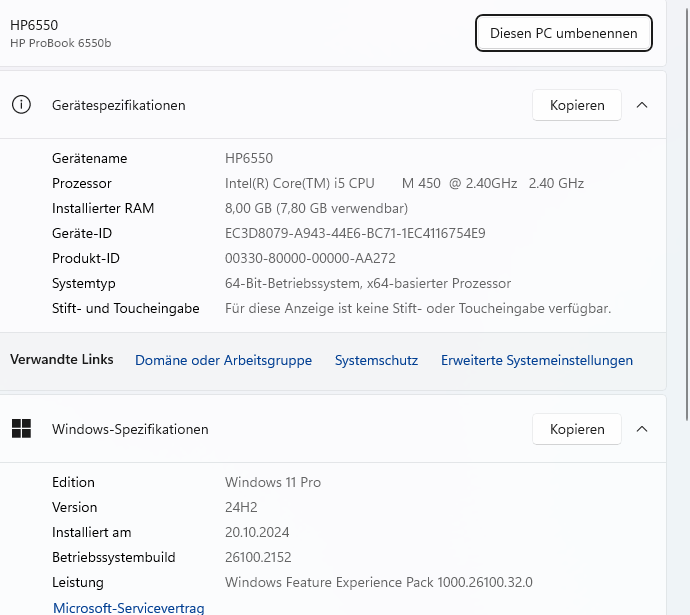Viewport: 690px width, 615px height.
Task: Collapse the Gerätespezifikationen section with its chevron
Action: tap(642, 105)
